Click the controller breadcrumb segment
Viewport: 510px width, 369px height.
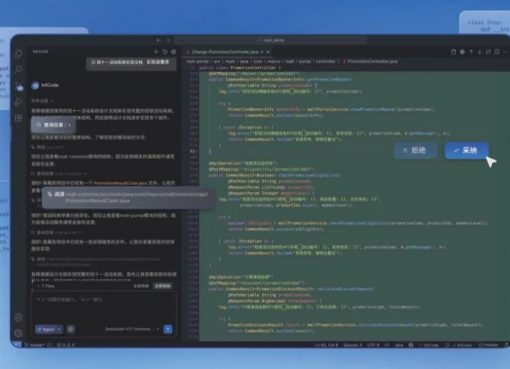[x=325, y=61]
